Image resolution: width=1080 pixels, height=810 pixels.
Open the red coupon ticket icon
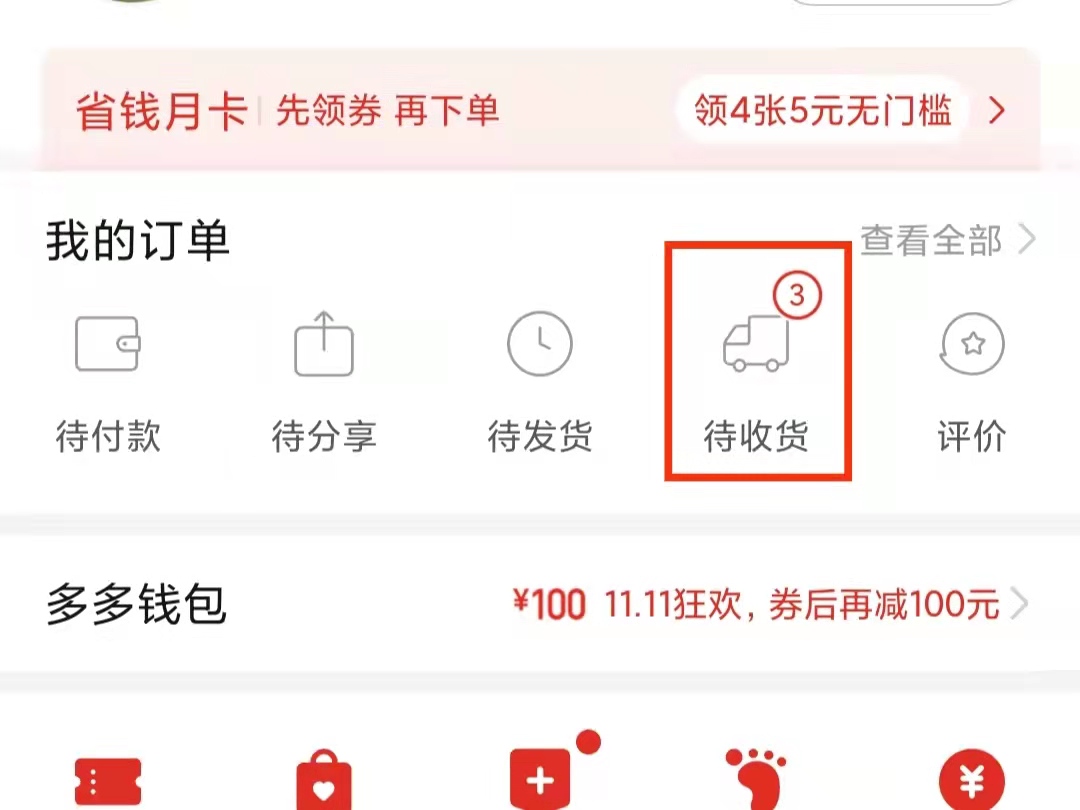click(x=107, y=782)
